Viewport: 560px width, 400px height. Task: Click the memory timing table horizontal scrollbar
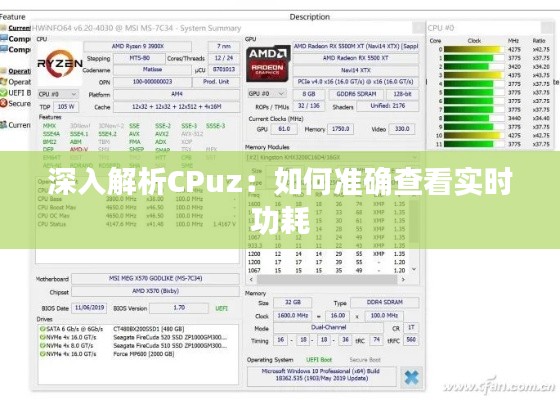point(327,279)
